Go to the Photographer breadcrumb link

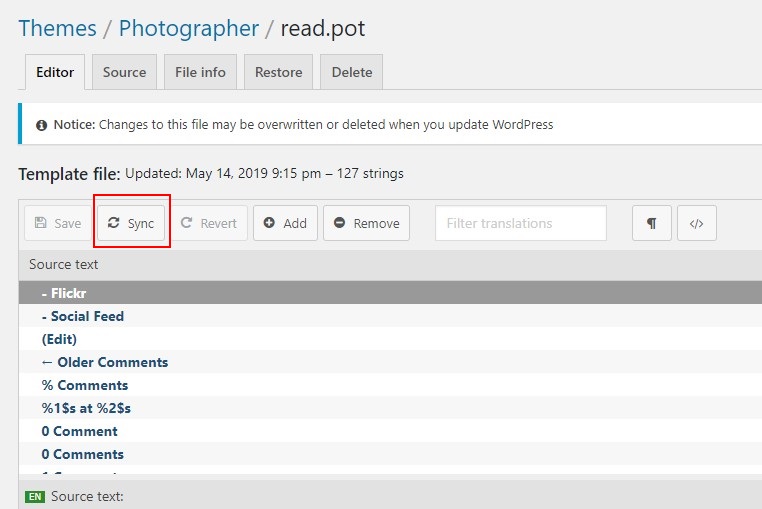click(189, 28)
